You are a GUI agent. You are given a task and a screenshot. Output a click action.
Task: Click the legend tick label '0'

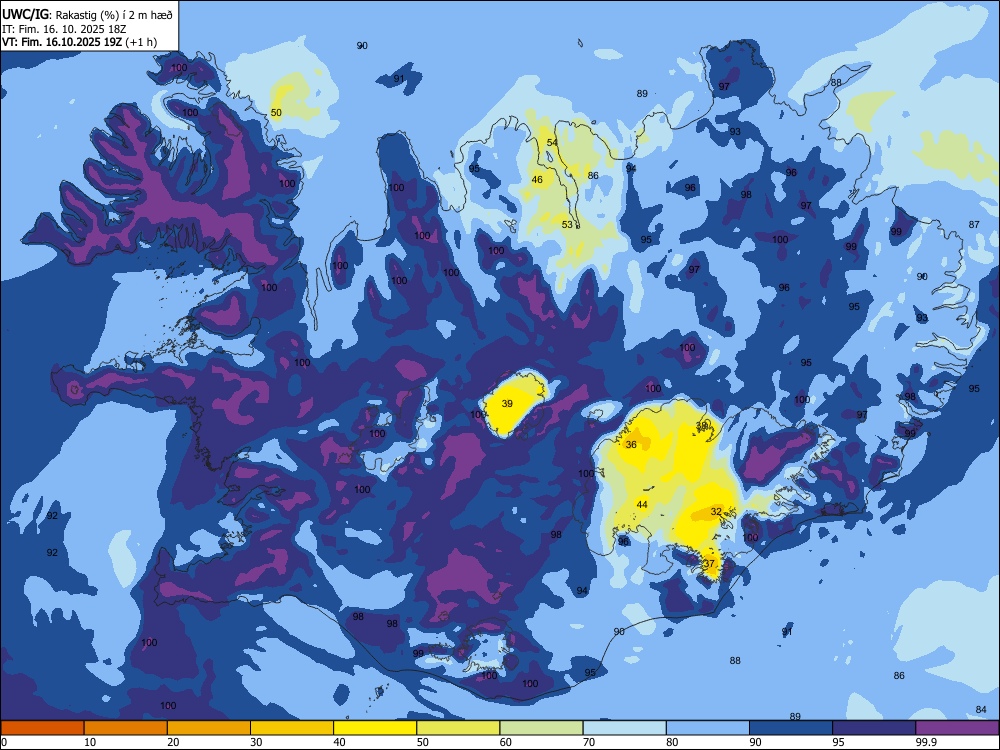pyautogui.click(x=4, y=742)
